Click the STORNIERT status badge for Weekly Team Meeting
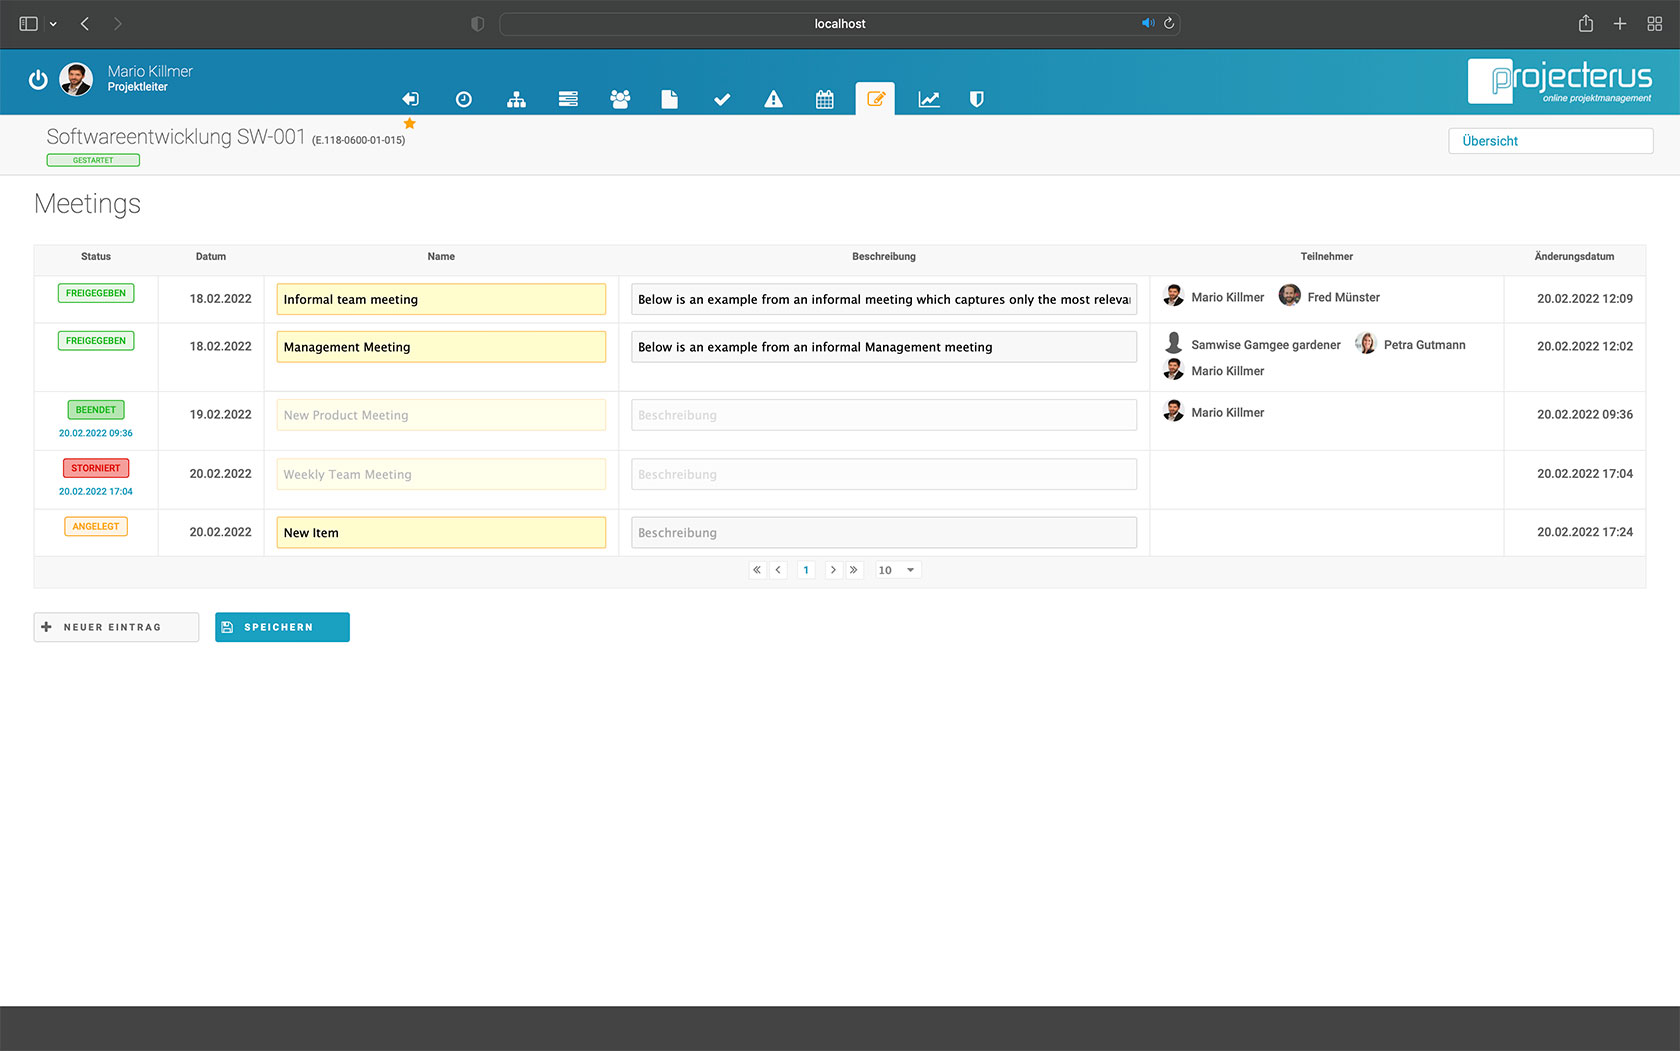Image resolution: width=1680 pixels, height=1051 pixels. (x=95, y=467)
